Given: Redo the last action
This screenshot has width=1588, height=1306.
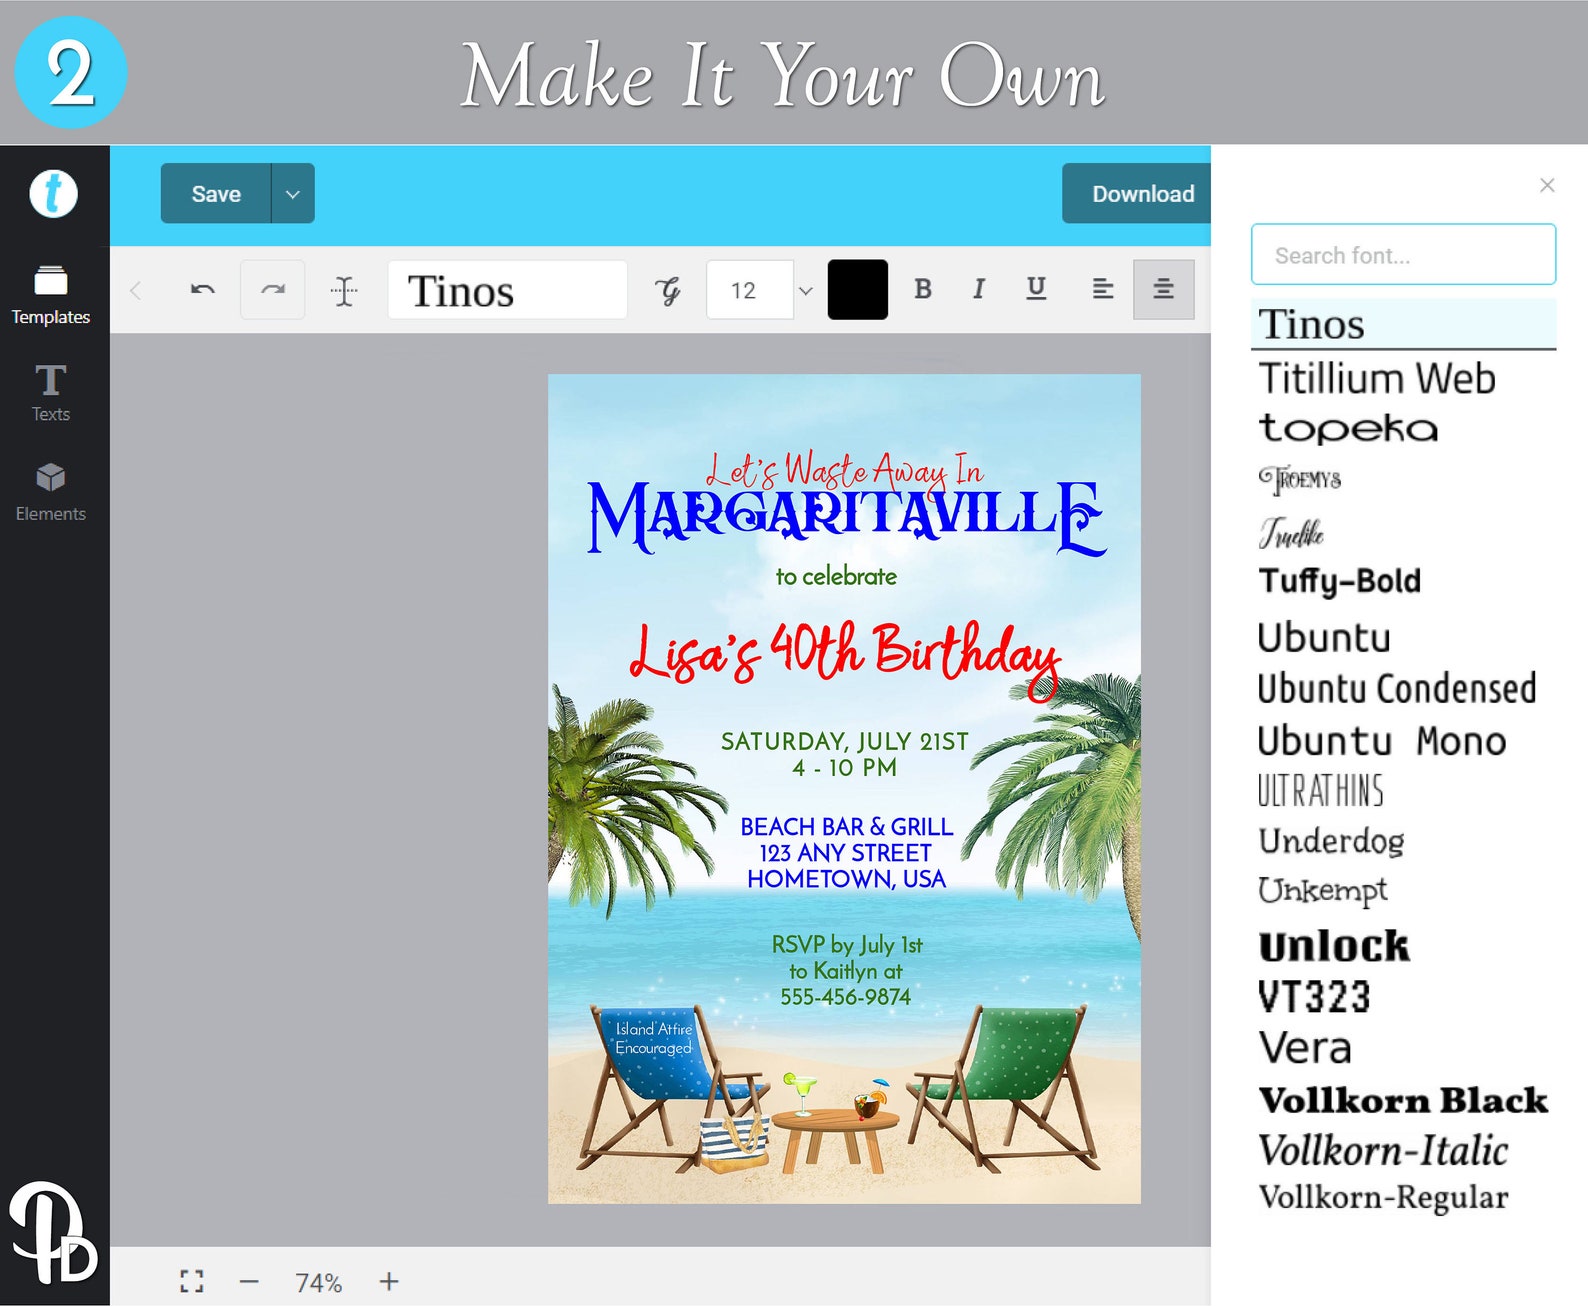Looking at the screenshot, I should pyautogui.click(x=273, y=290).
